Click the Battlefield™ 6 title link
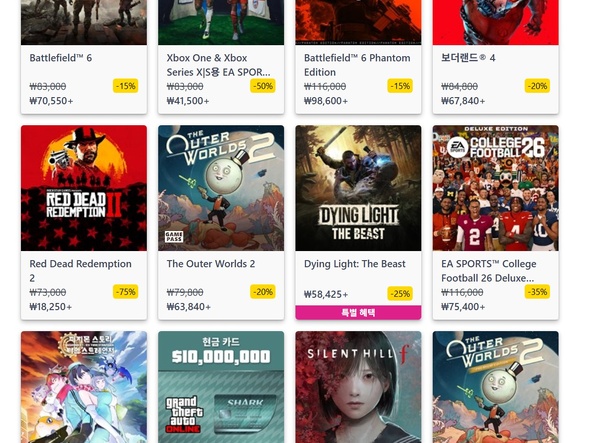The width and height of the screenshot is (590, 443). [61, 58]
